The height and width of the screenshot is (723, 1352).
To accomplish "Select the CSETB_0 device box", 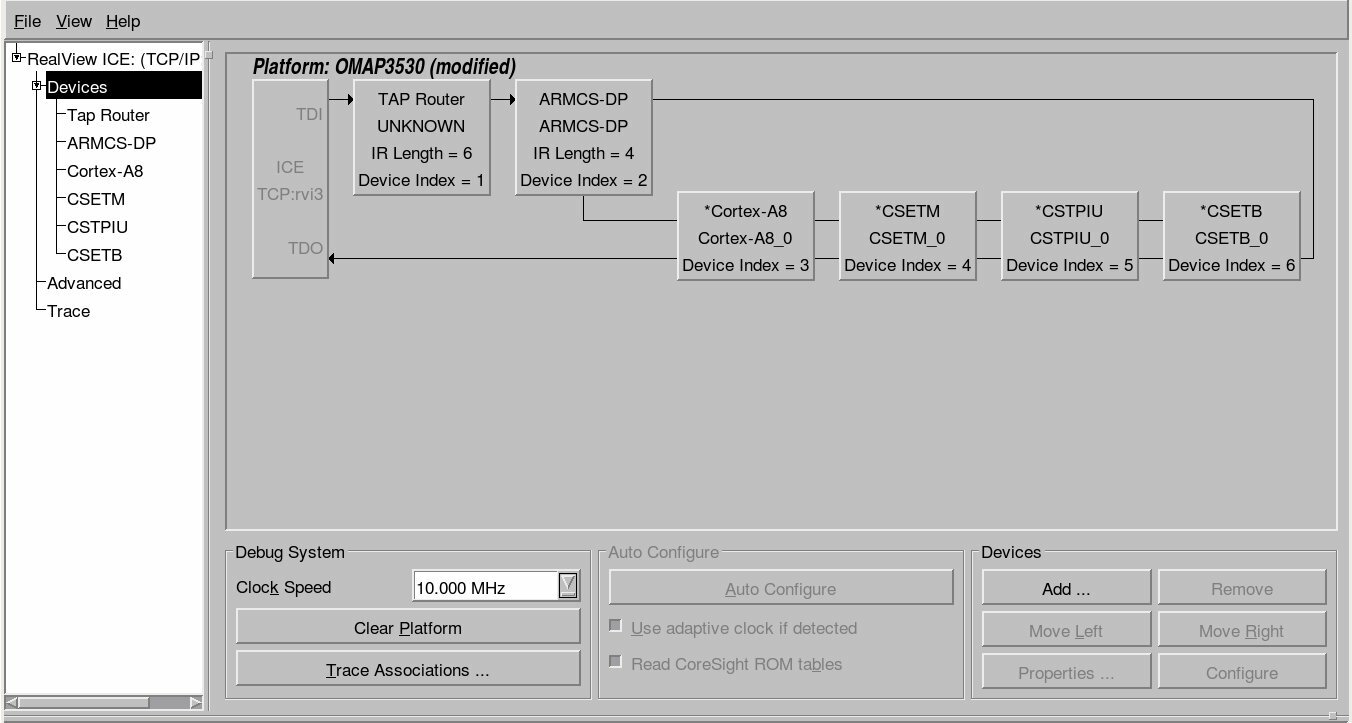I will tap(1231, 237).
